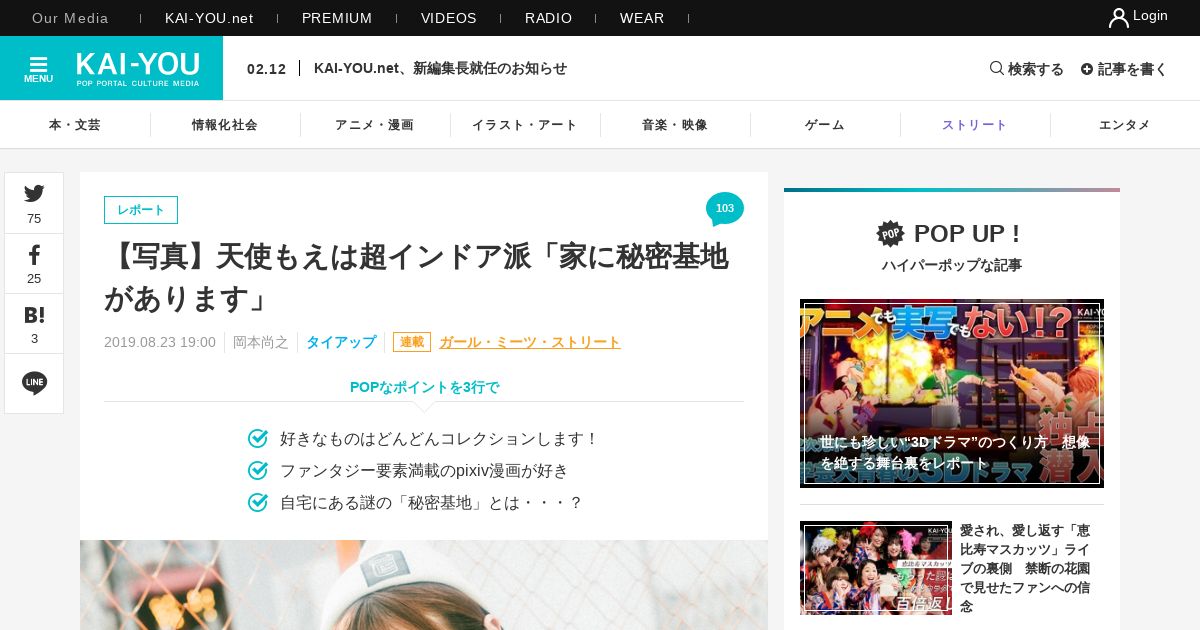The width and height of the screenshot is (1200, 630).
Task: Click the Hatena bookmark count 3
Action: pos(34,339)
